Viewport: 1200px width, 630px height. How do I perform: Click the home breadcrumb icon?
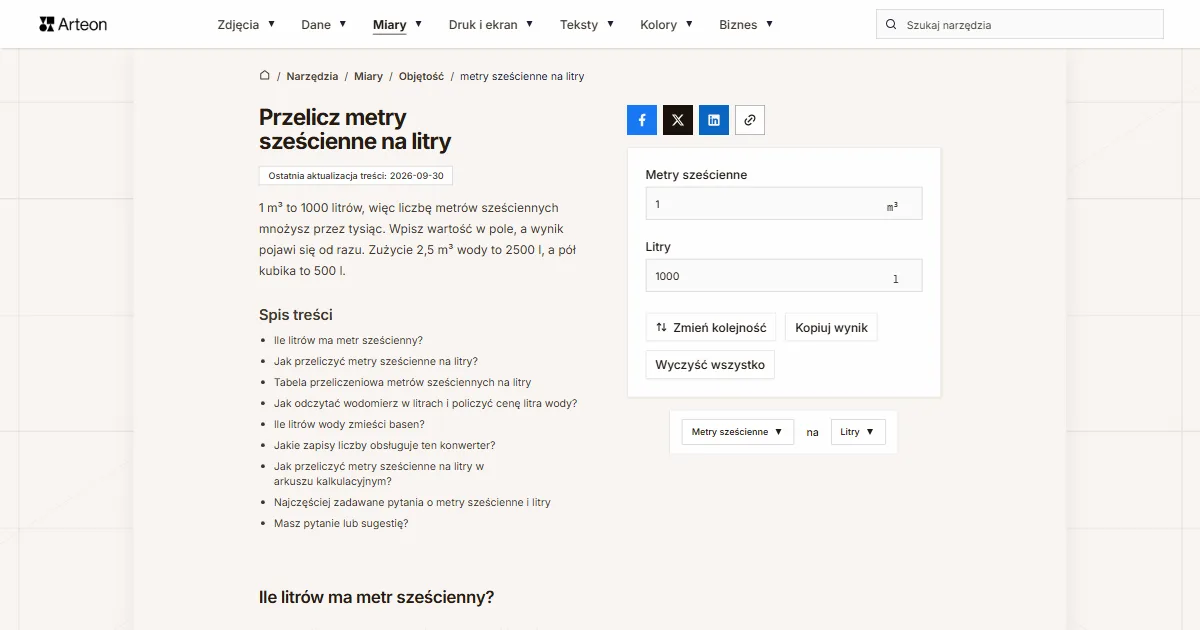coord(265,76)
